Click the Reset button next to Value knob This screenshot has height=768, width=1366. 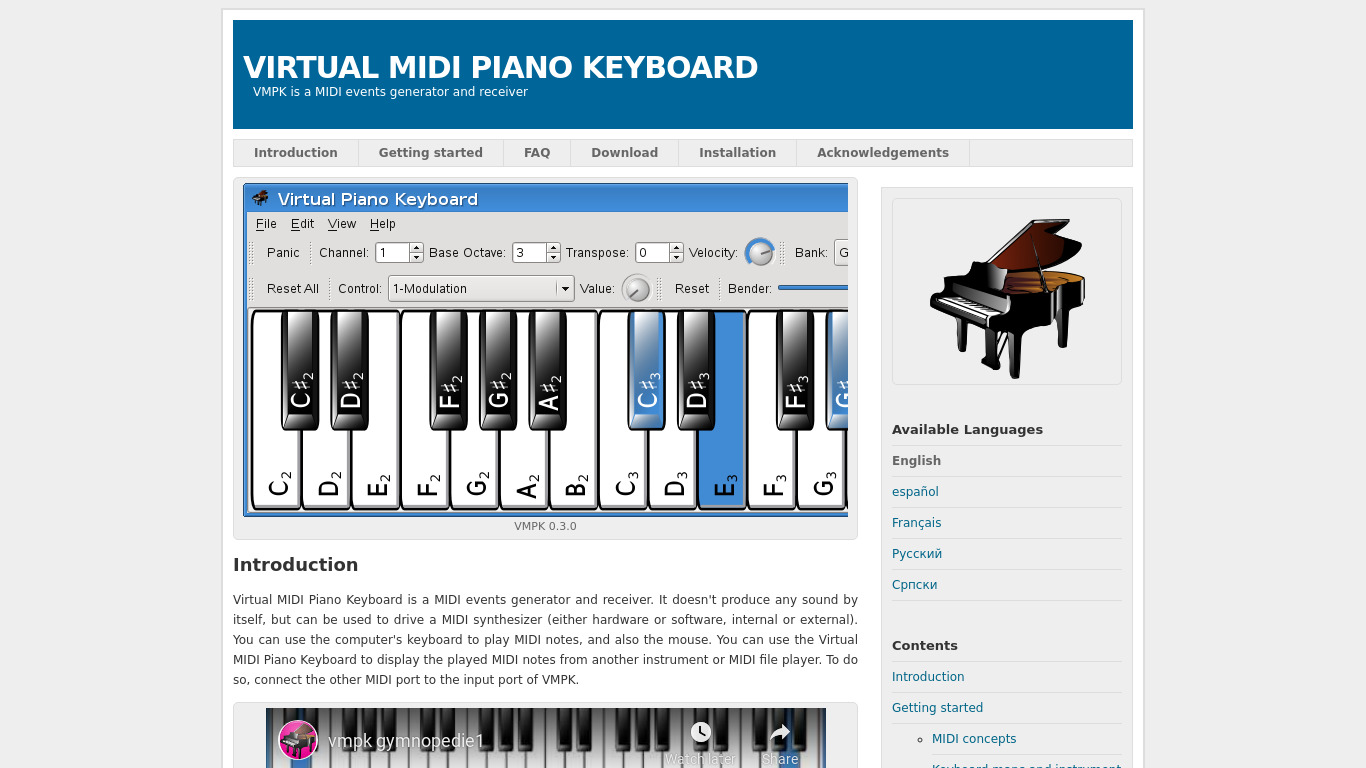click(x=692, y=289)
